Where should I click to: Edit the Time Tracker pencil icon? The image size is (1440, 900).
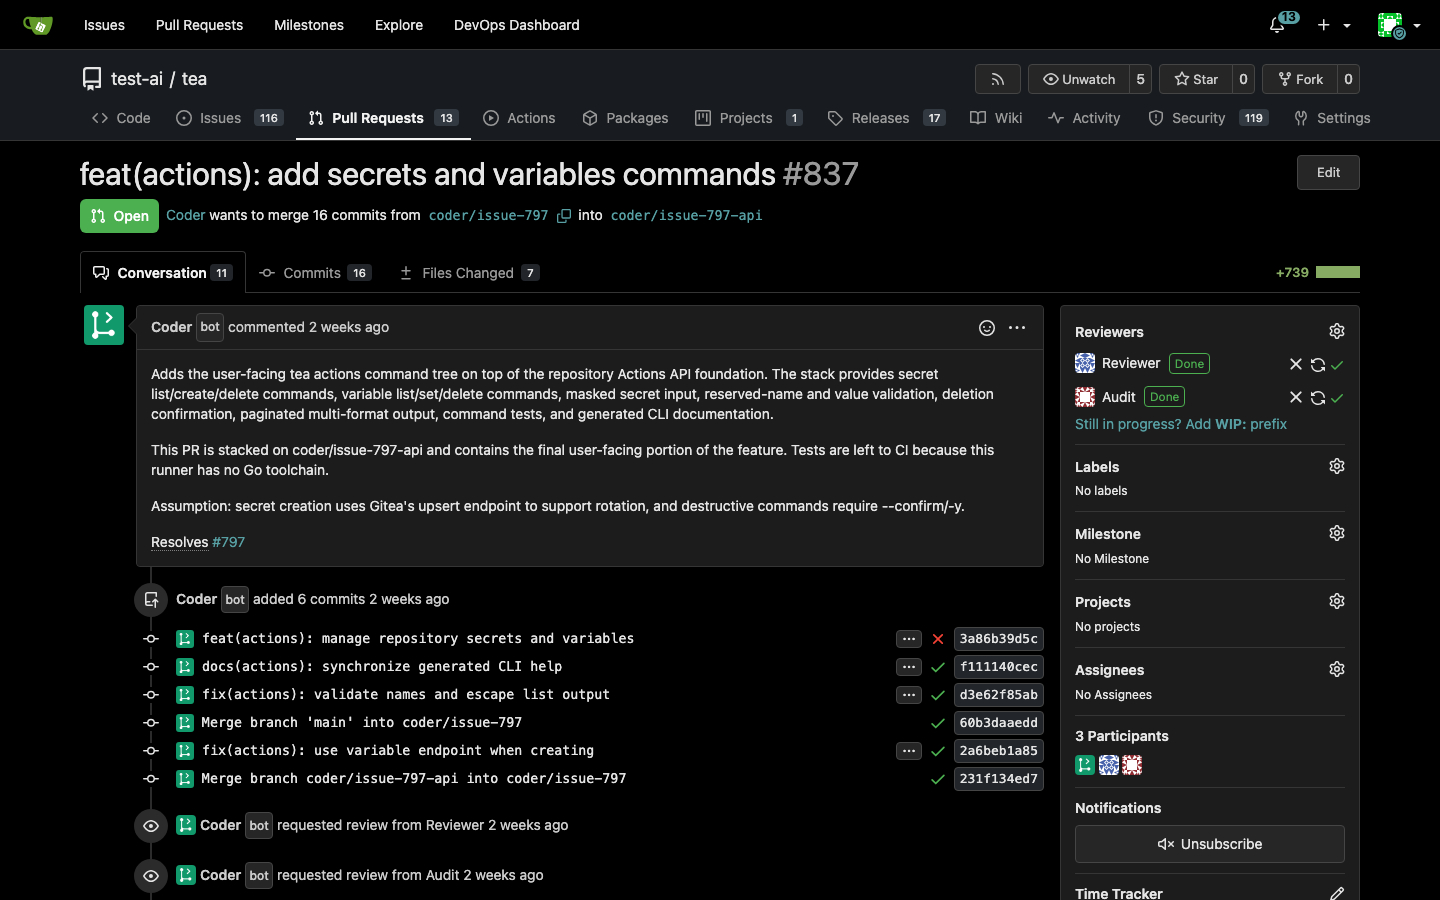click(x=1337, y=893)
